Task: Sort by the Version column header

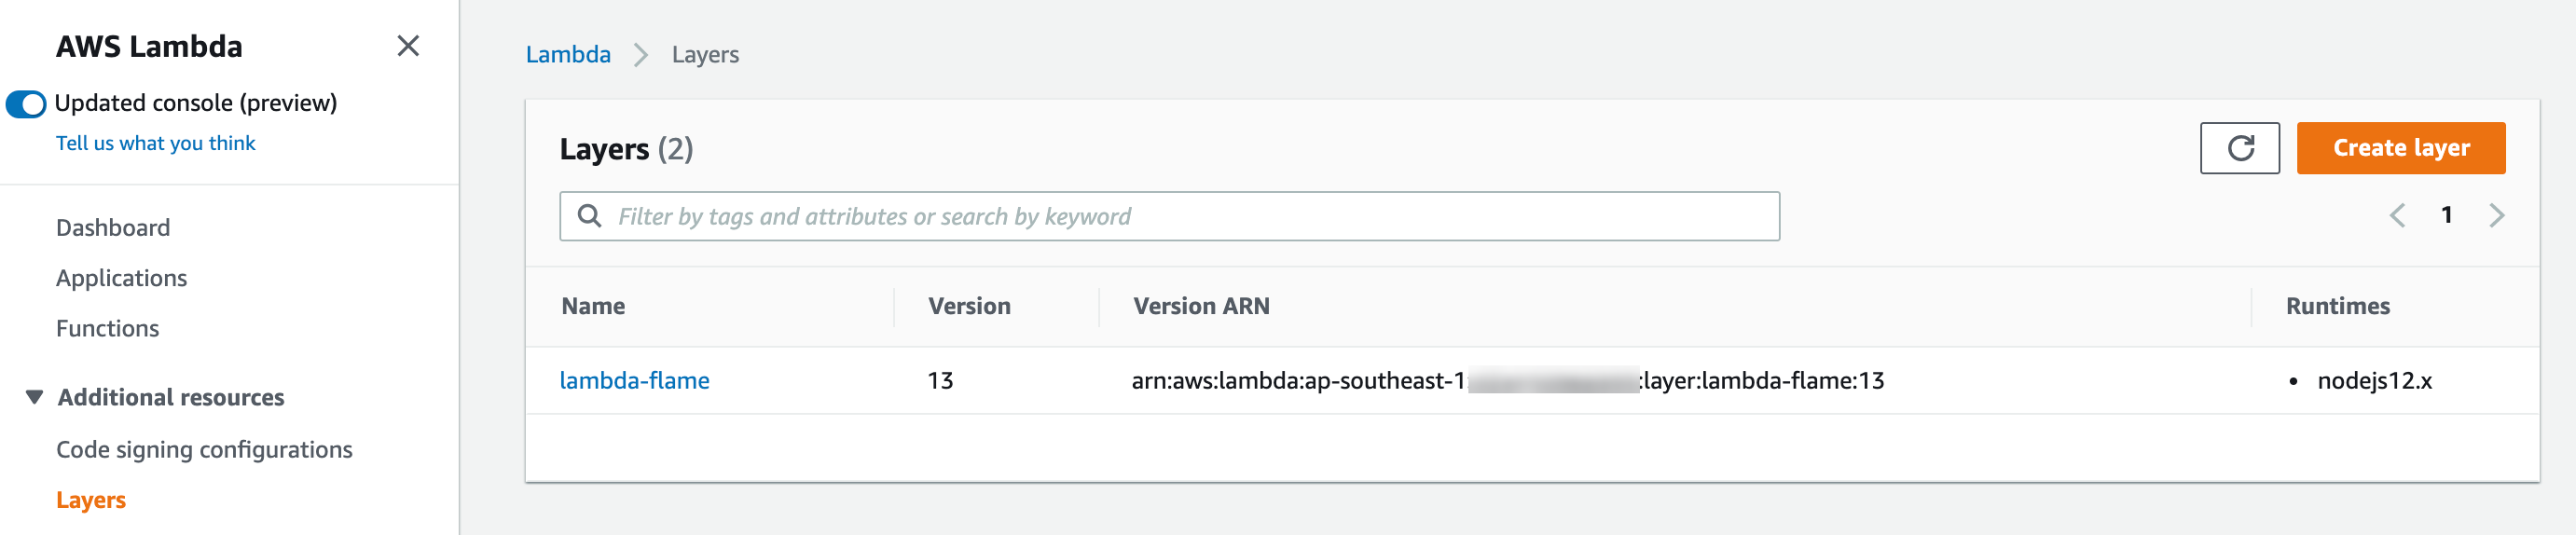Action: (x=969, y=306)
